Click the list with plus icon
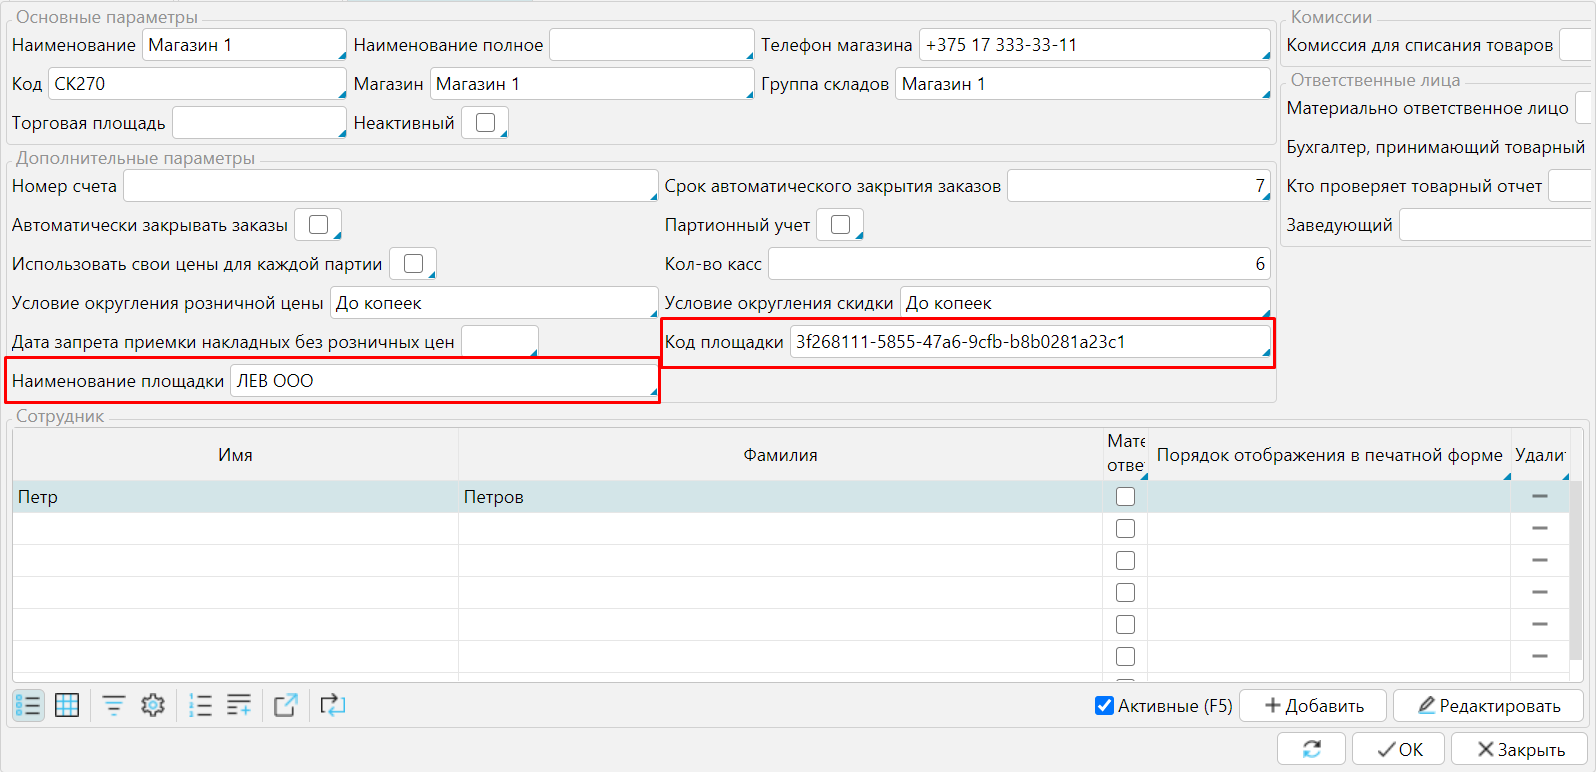Image resolution: width=1596 pixels, height=772 pixels. click(x=238, y=705)
